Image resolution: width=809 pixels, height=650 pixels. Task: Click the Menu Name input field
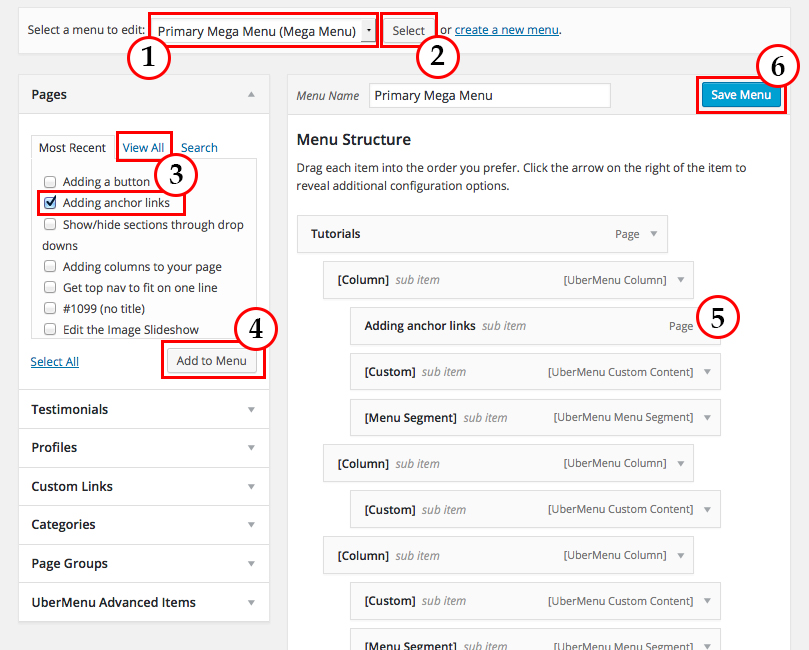click(489, 96)
